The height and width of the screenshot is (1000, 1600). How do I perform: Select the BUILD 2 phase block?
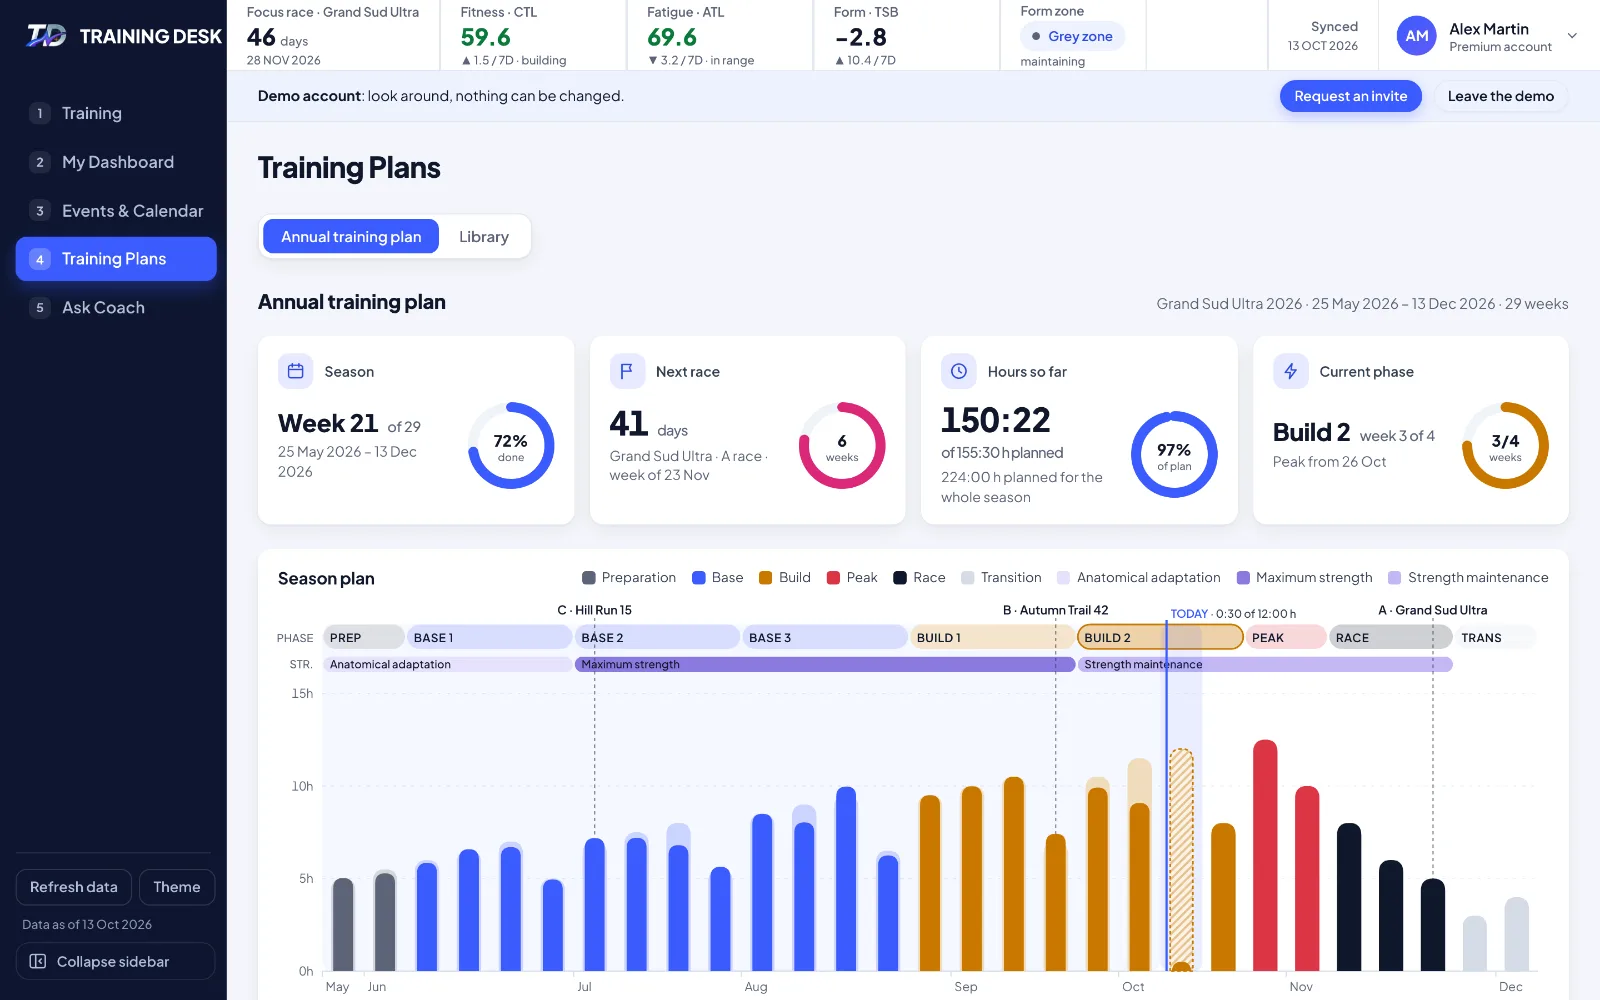click(1160, 637)
